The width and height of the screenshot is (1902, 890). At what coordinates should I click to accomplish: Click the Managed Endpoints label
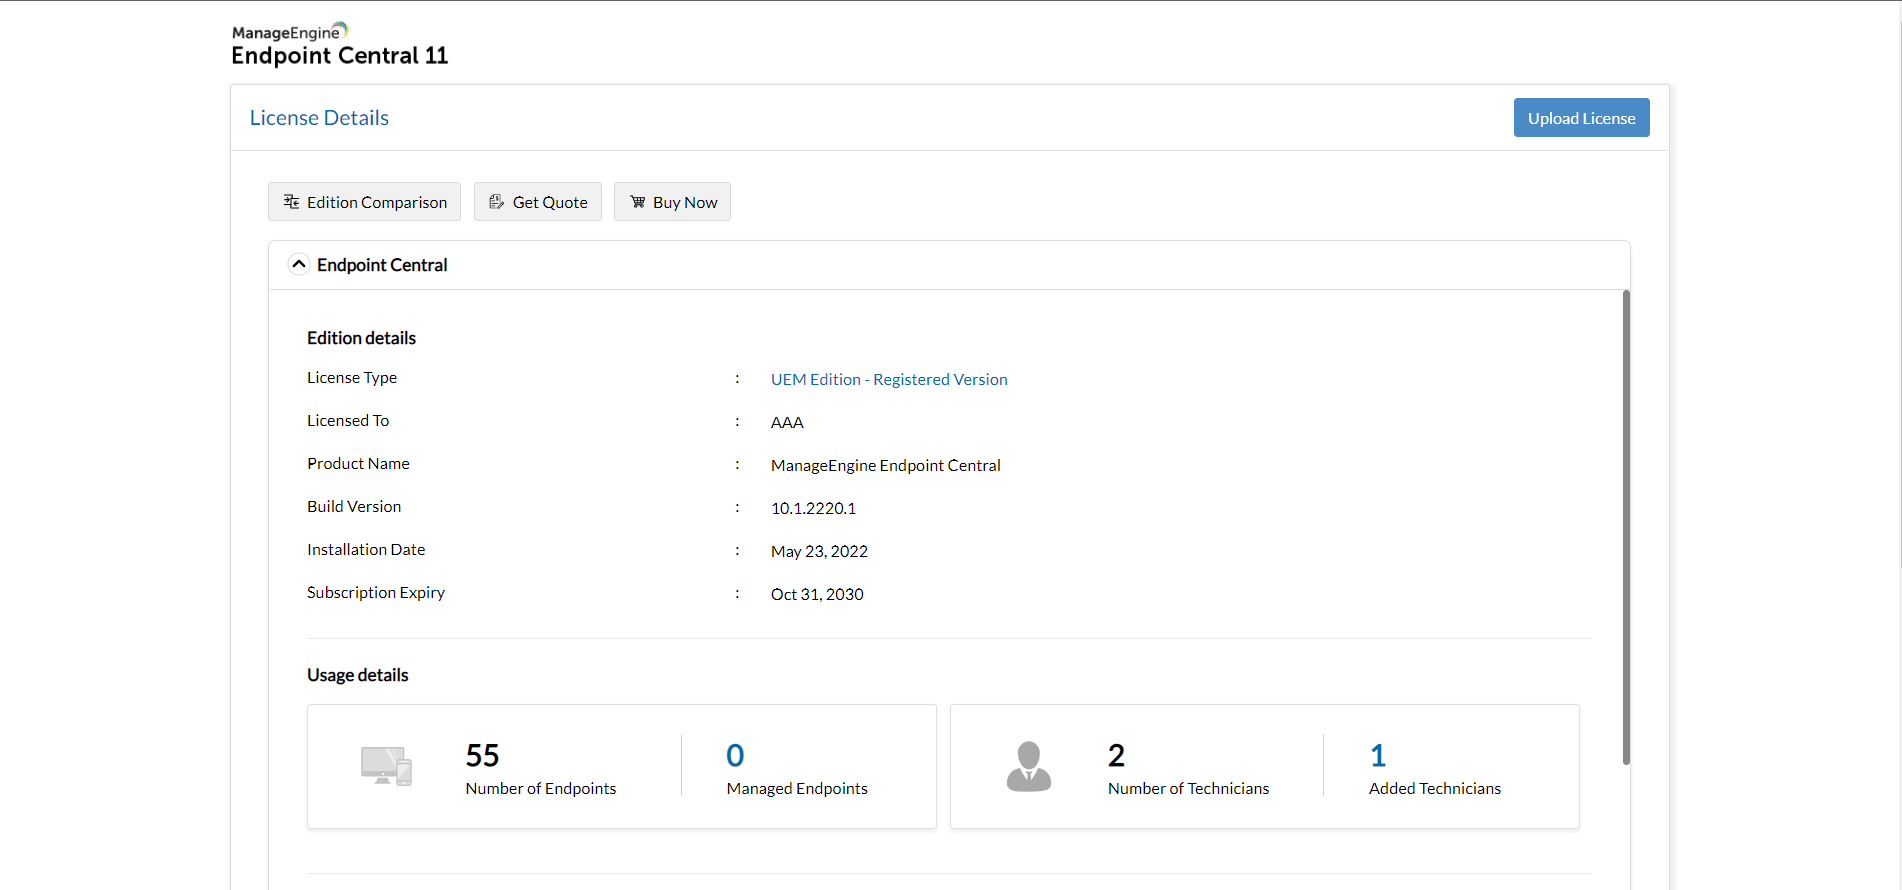797,789
